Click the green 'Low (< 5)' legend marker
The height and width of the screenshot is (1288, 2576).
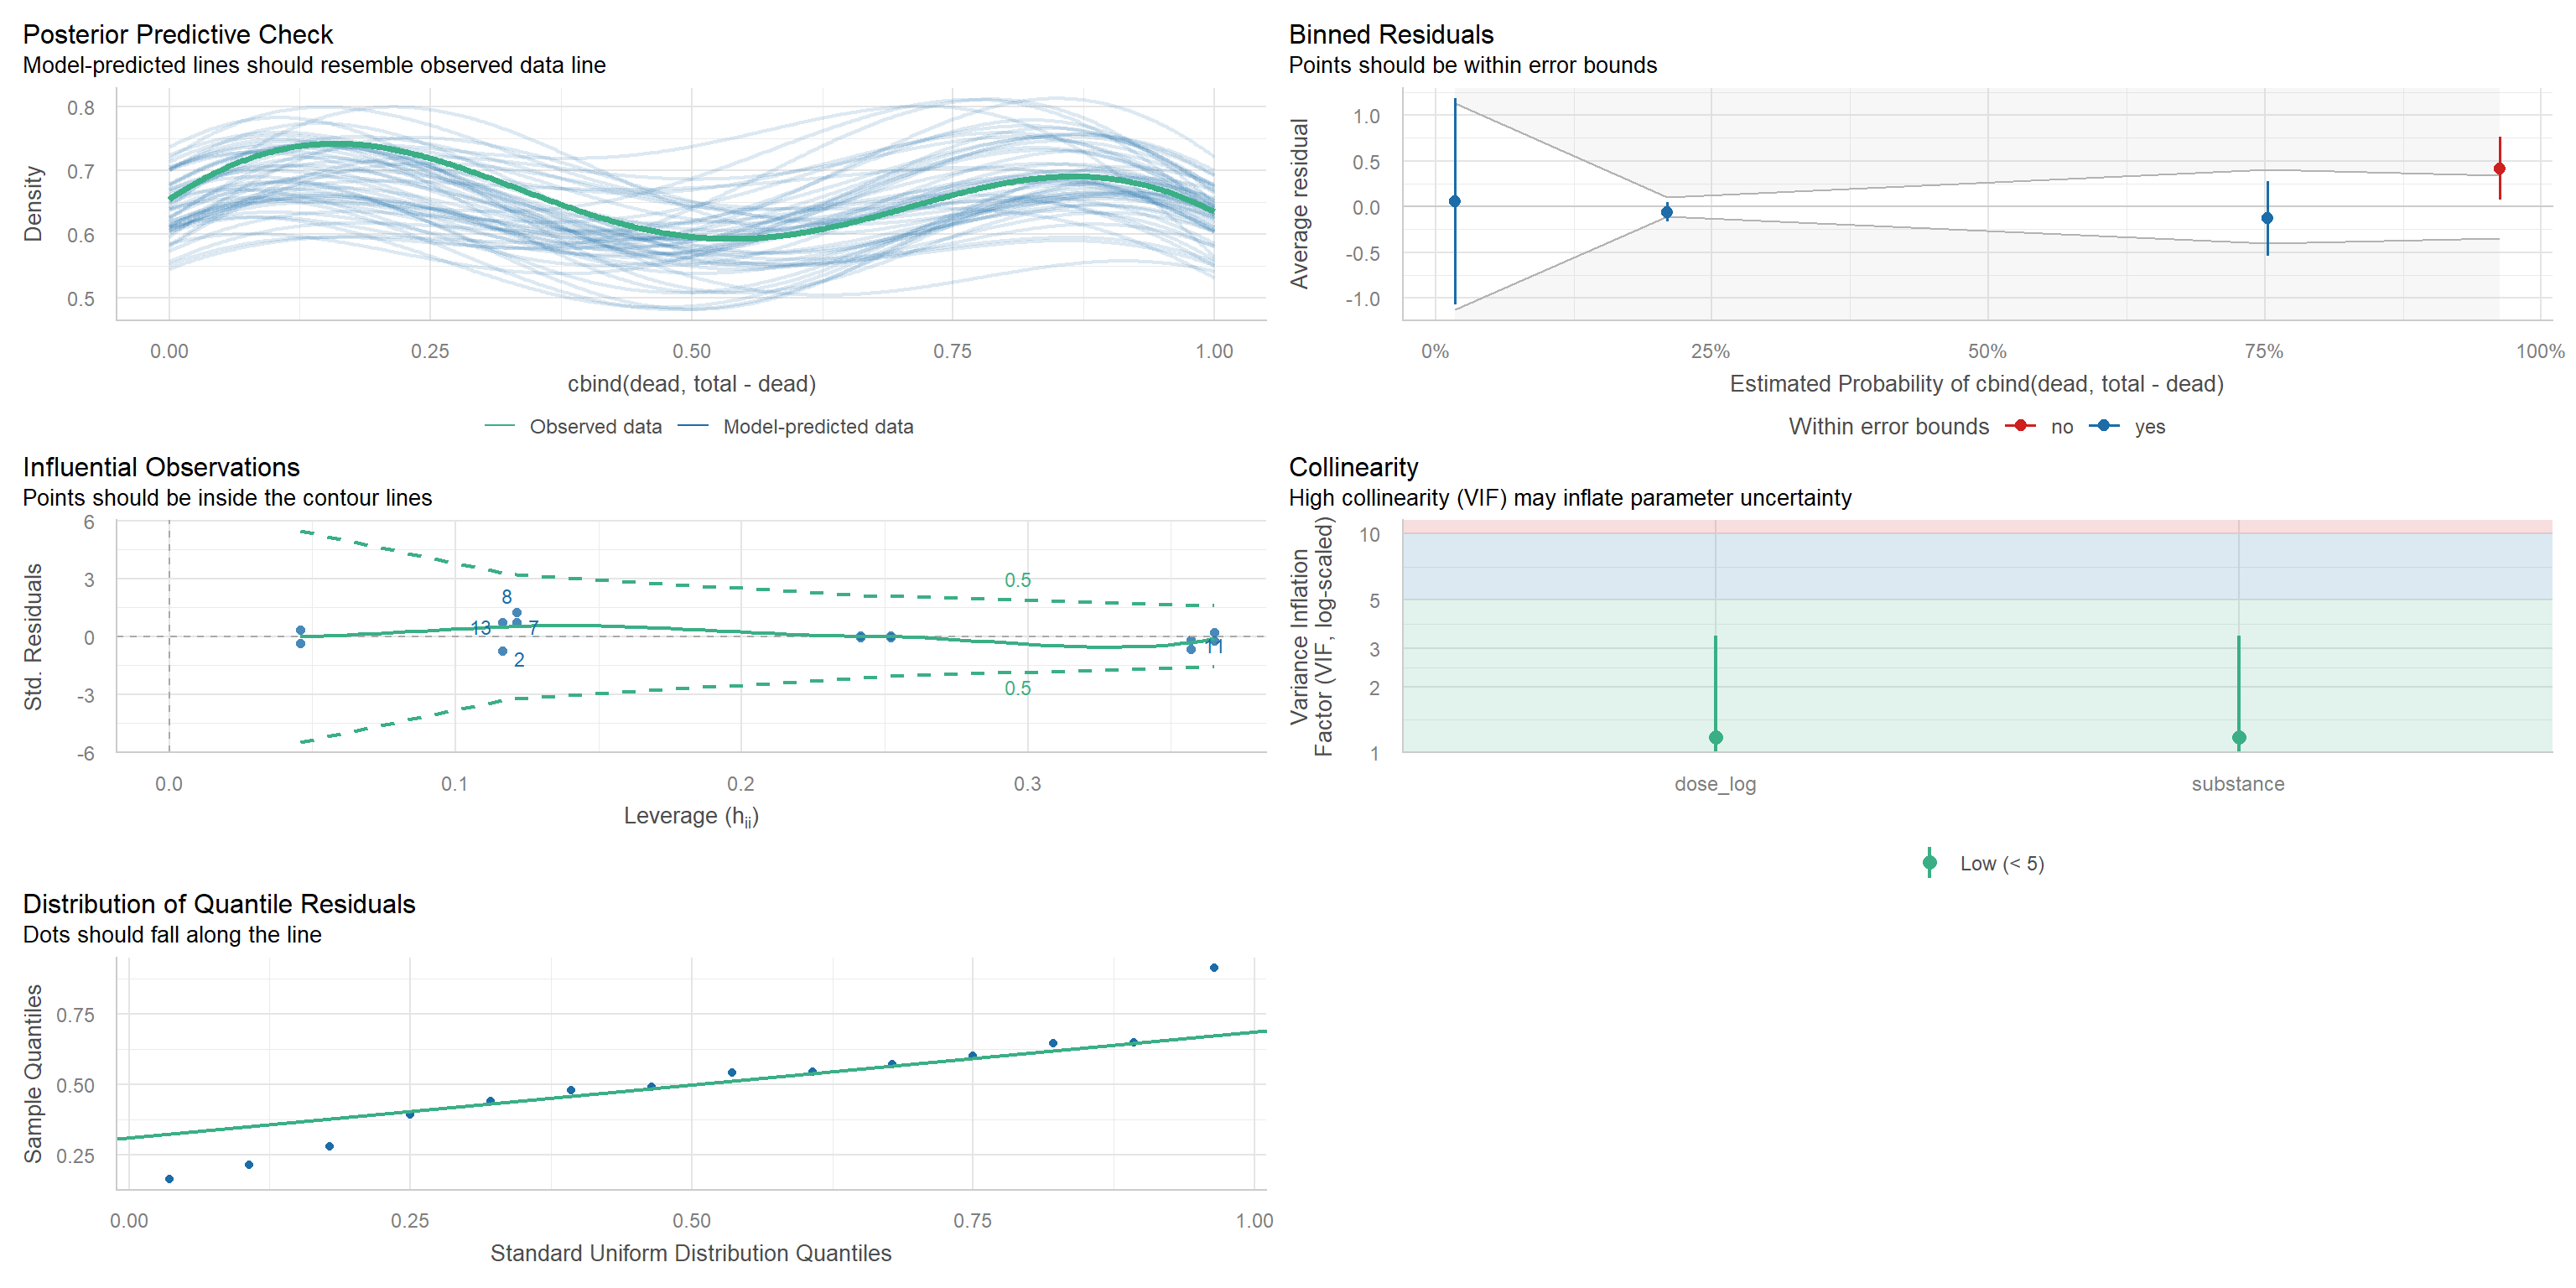point(1929,863)
